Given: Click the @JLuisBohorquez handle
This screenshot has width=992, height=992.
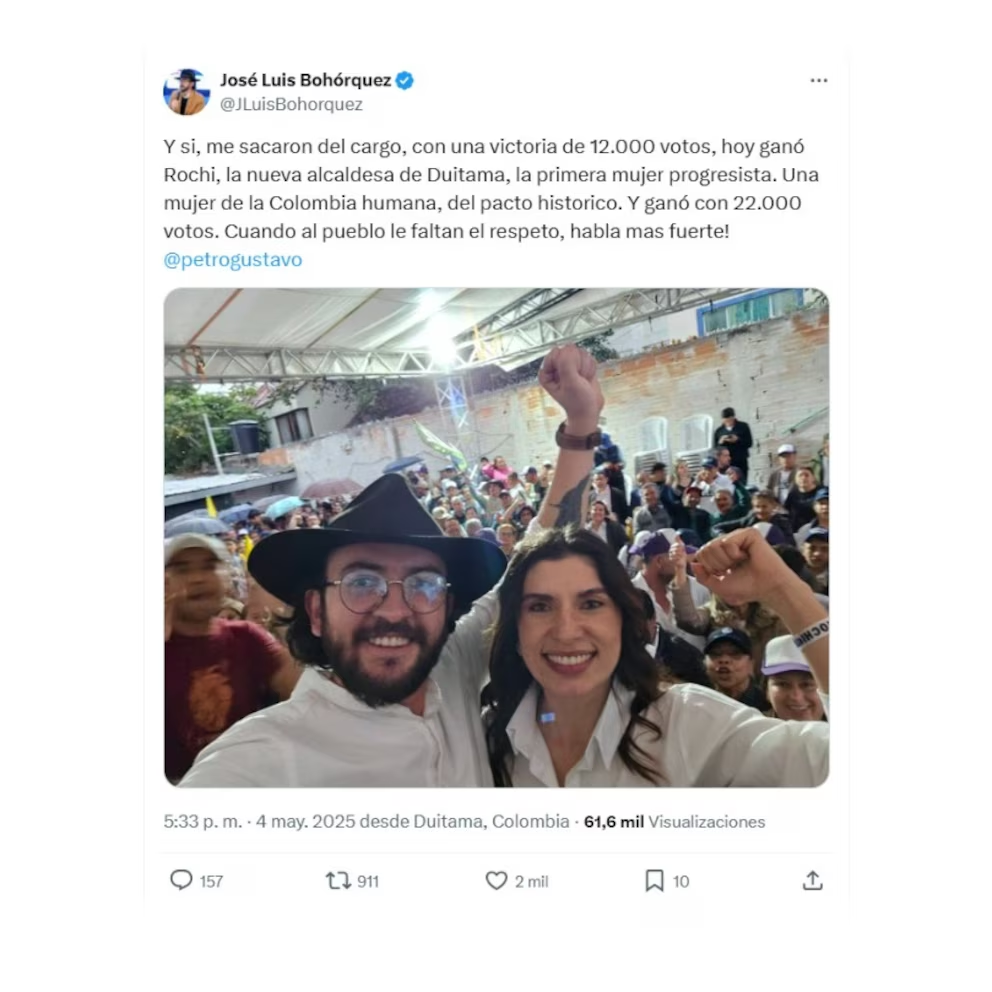Looking at the screenshot, I should [x=291, y=104].
